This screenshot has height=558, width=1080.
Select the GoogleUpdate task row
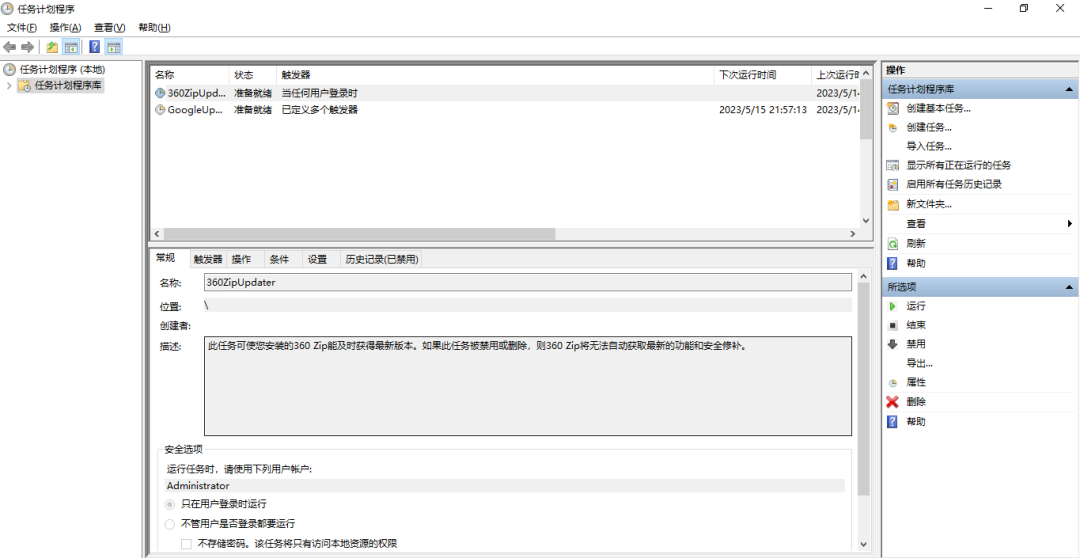(195, 110)
